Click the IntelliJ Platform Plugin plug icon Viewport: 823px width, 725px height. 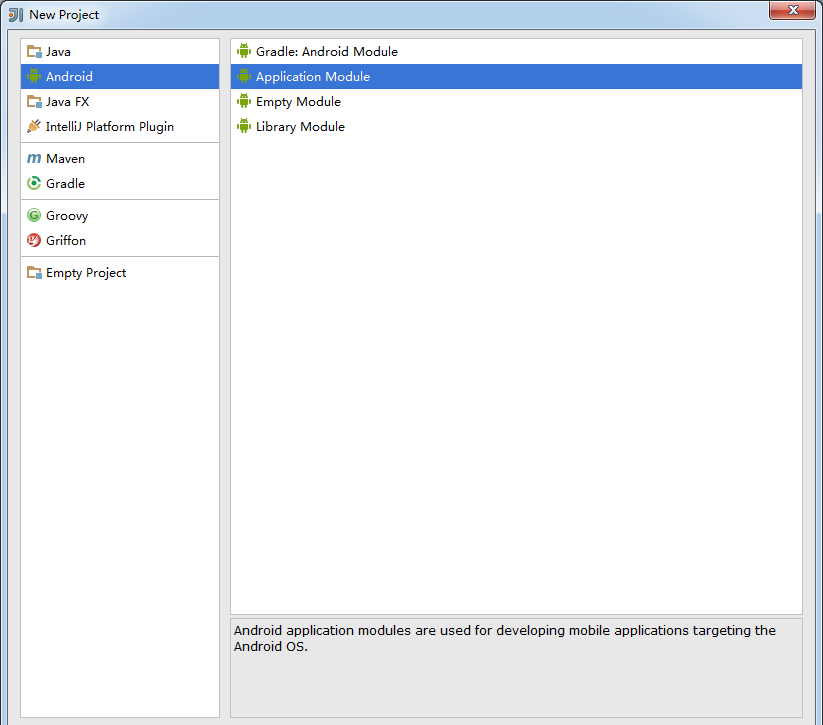[34, 126]
